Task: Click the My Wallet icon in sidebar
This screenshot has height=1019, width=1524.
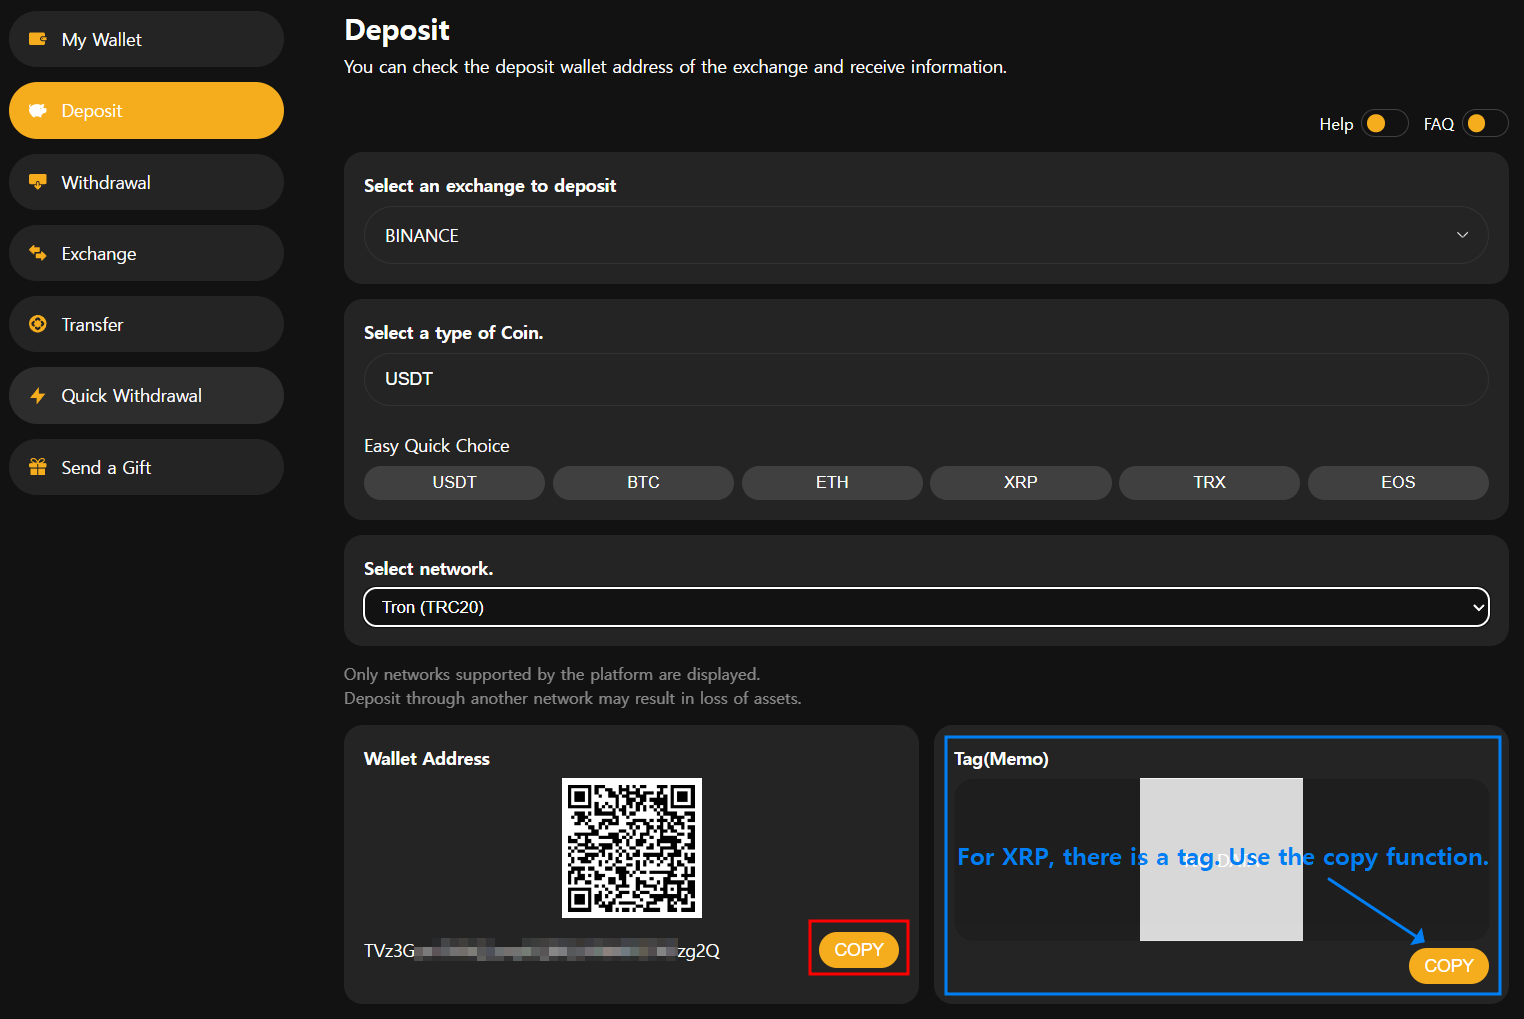Action: point(38,39)
